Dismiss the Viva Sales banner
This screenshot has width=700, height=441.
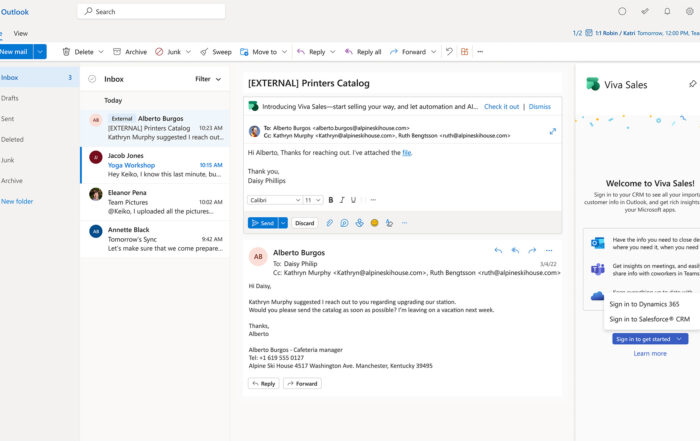coord(540,107)
